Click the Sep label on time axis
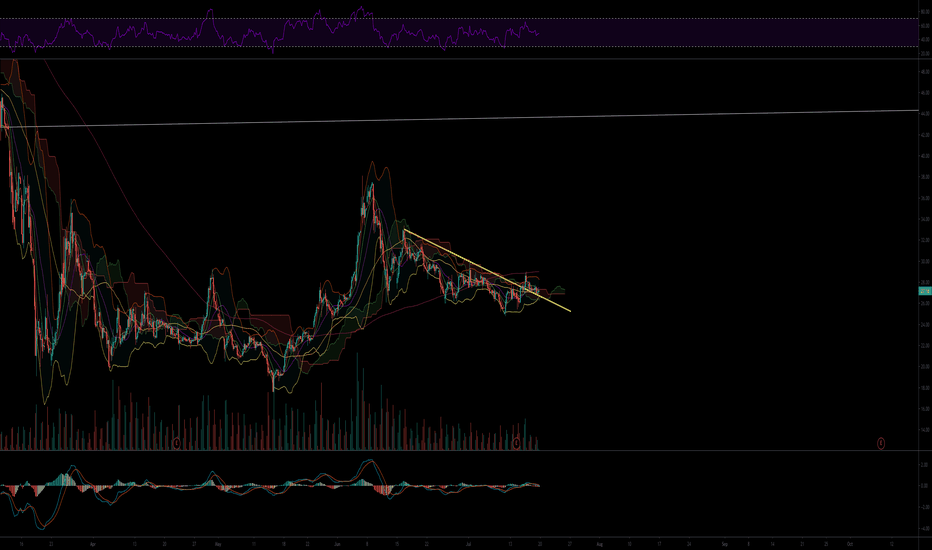 (725, 544)
